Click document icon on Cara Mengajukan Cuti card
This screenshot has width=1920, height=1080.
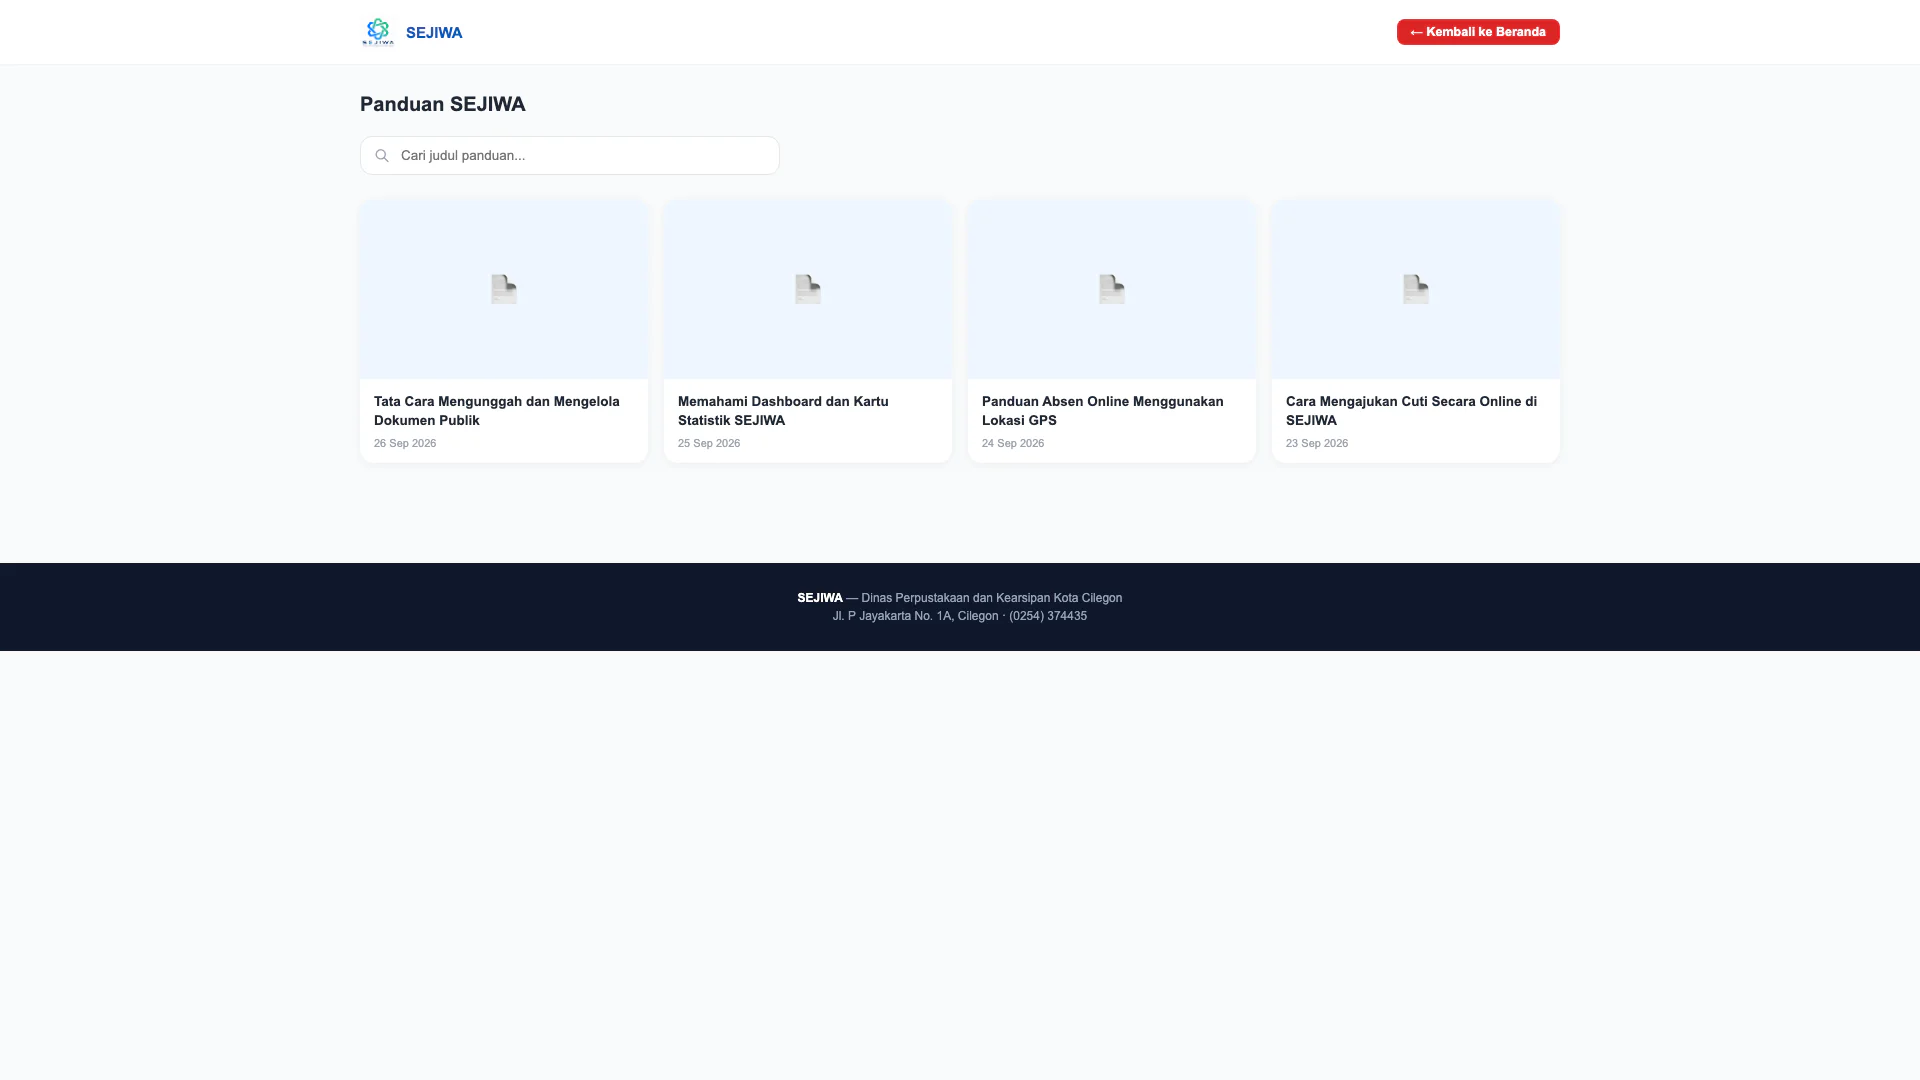click(1416, 289)
